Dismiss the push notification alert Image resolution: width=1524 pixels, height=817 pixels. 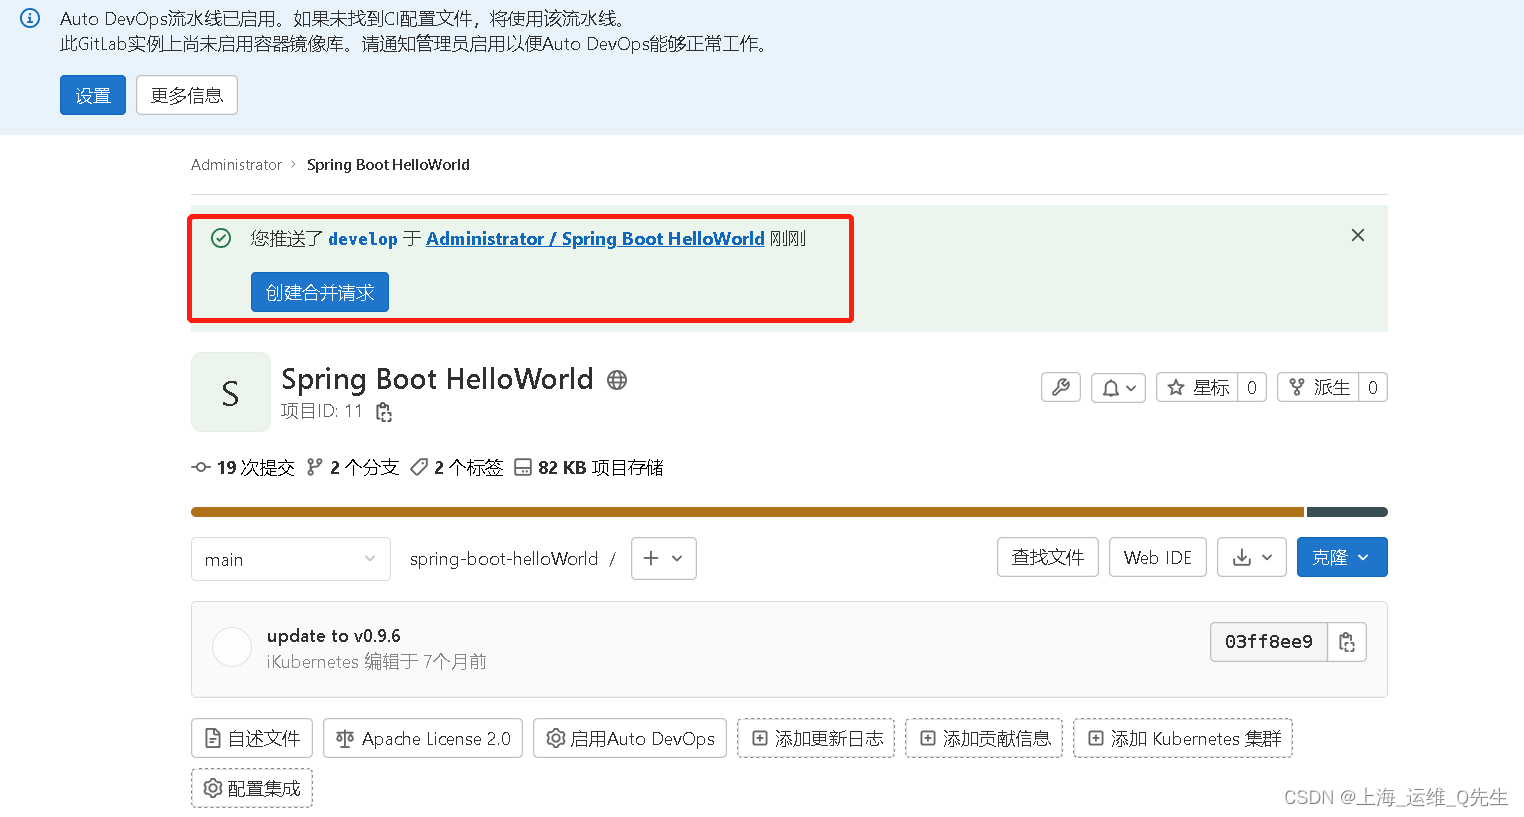[1358, 235]
